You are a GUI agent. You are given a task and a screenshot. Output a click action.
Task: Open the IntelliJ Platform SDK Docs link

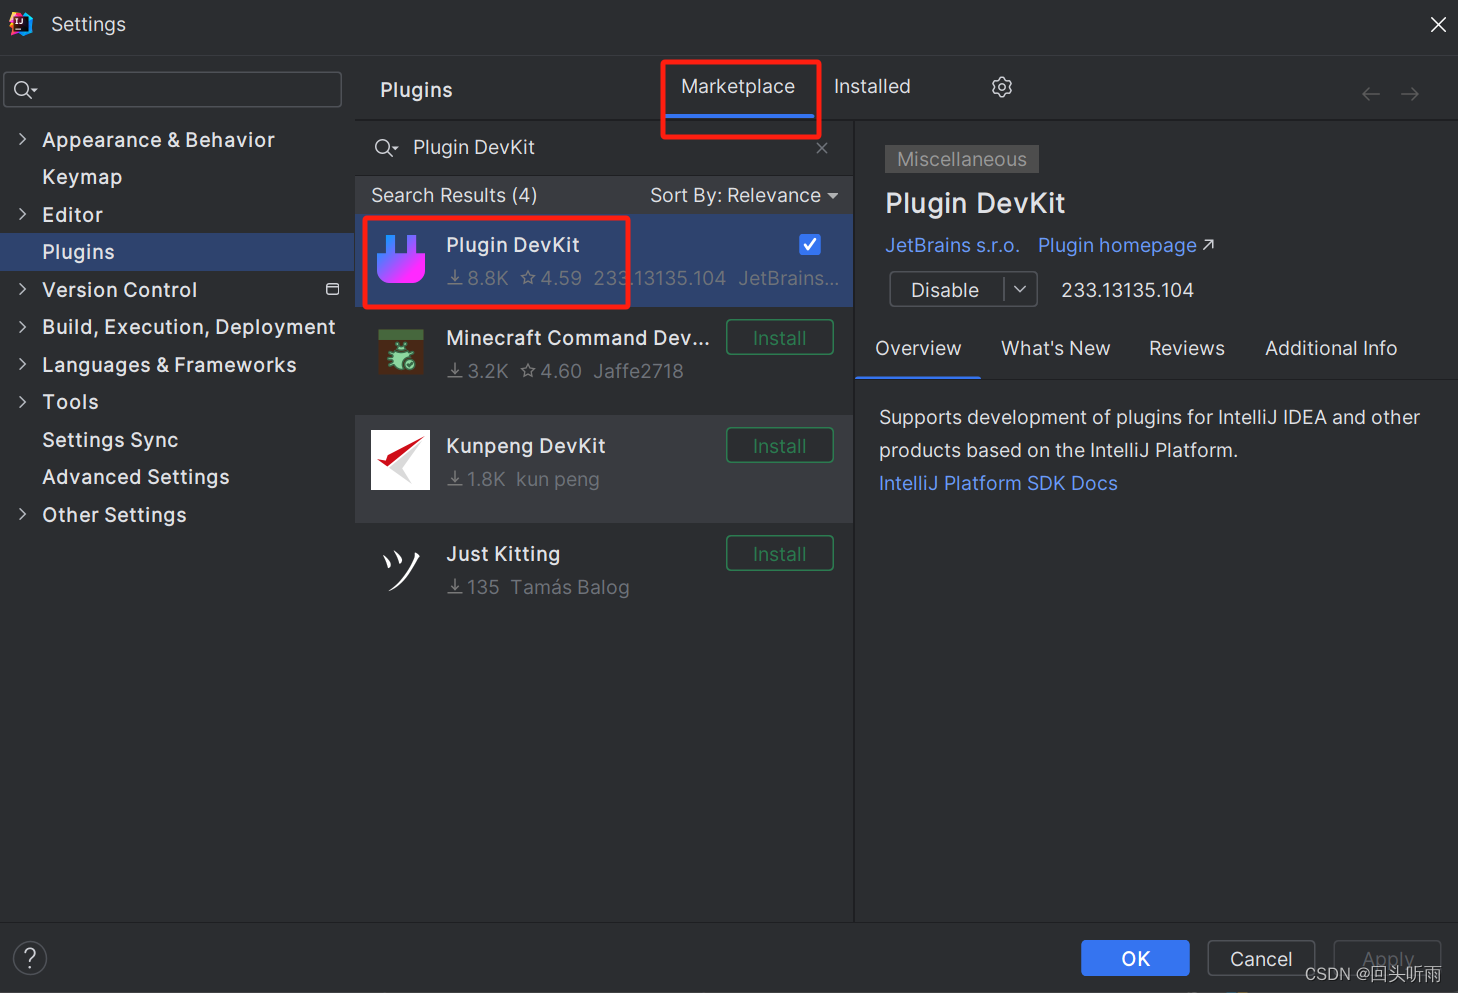[x=998, y=483]
